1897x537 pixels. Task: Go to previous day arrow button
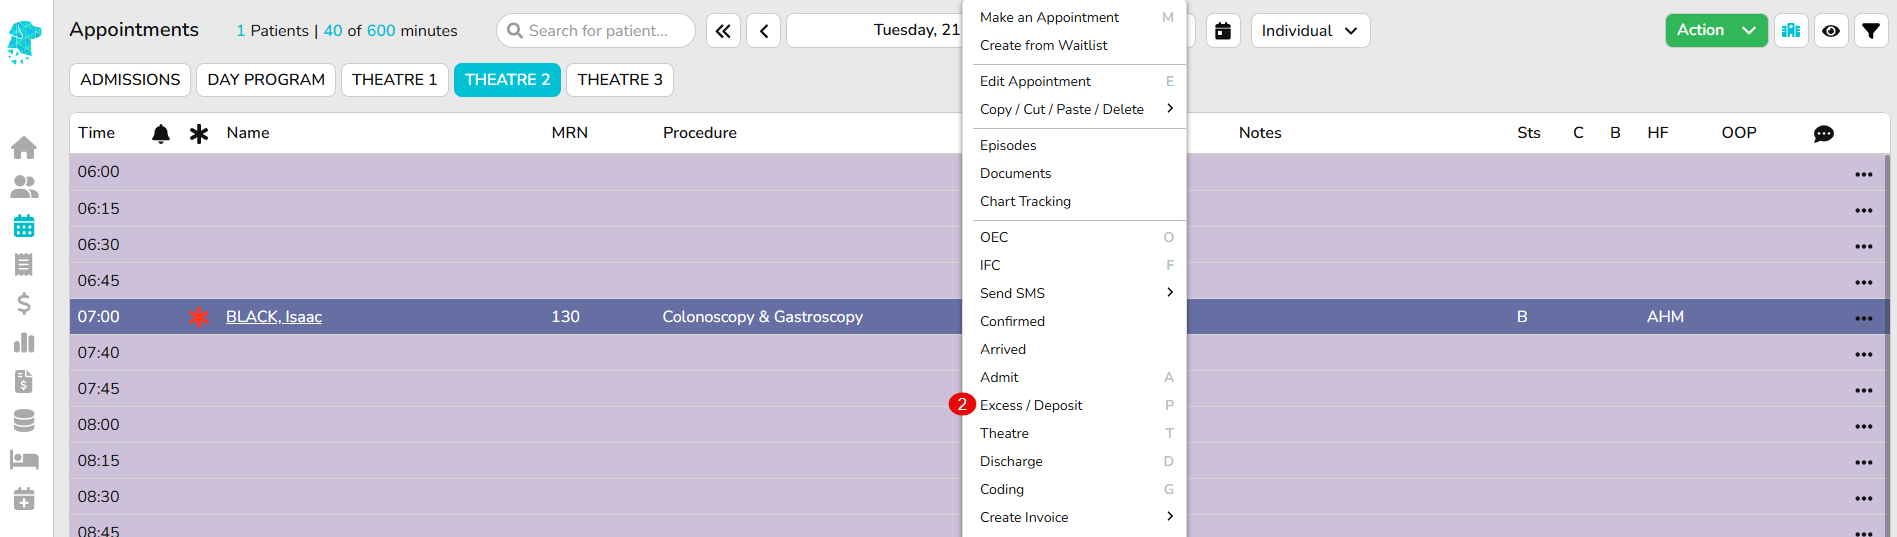pos(764,31)
